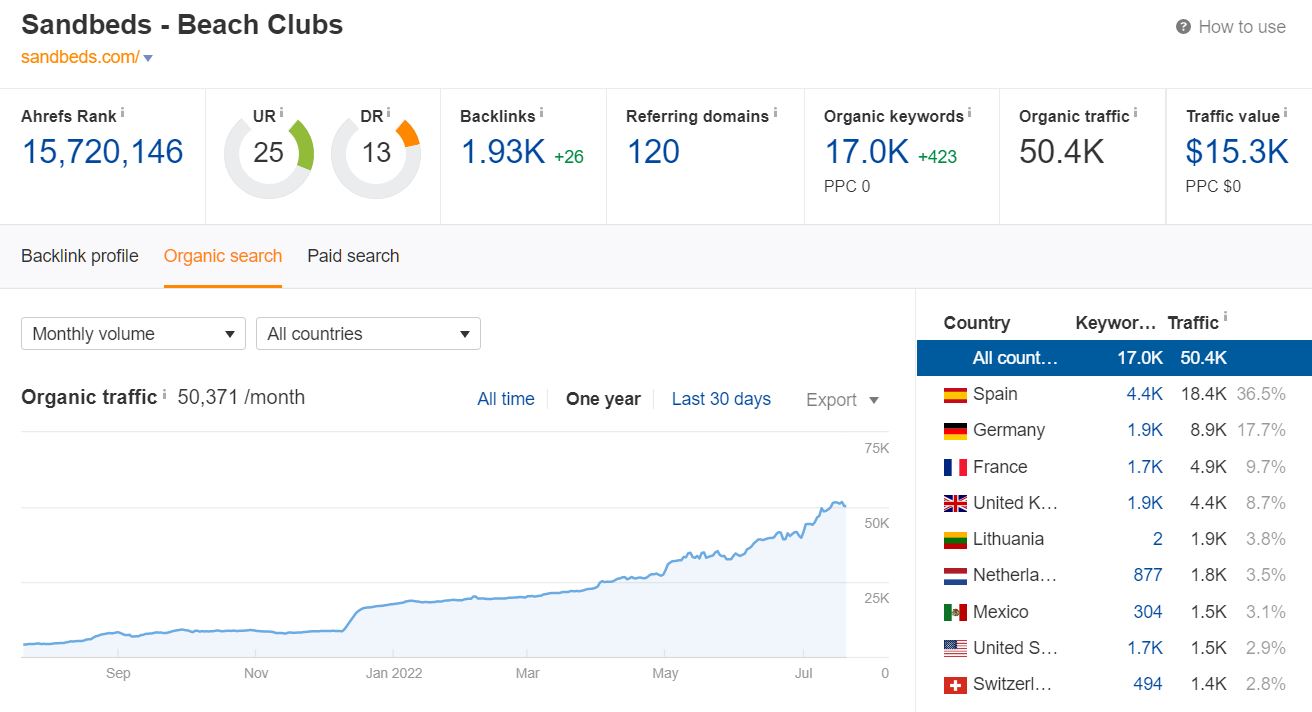Click info icon next to Organic traffic header

[1135, 113]
